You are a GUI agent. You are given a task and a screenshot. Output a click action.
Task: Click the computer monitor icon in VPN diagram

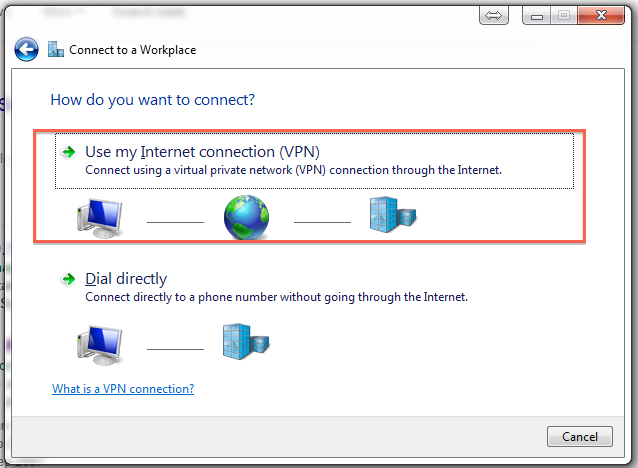(x=100, y=218)
